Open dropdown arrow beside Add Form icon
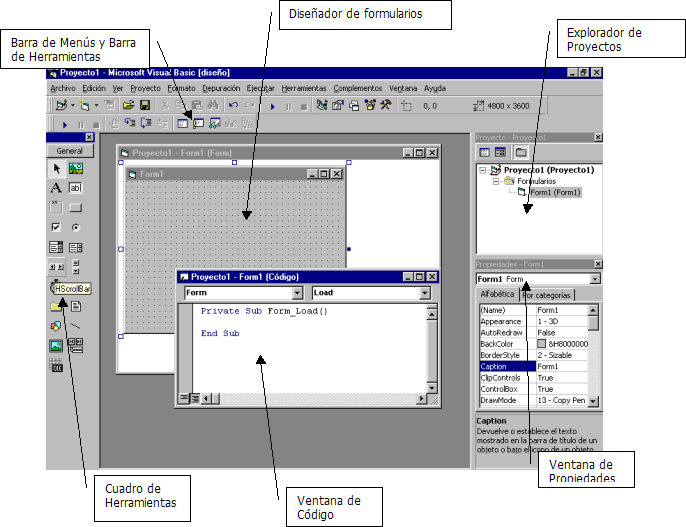686x527 pixels. [x=96, y=105]
